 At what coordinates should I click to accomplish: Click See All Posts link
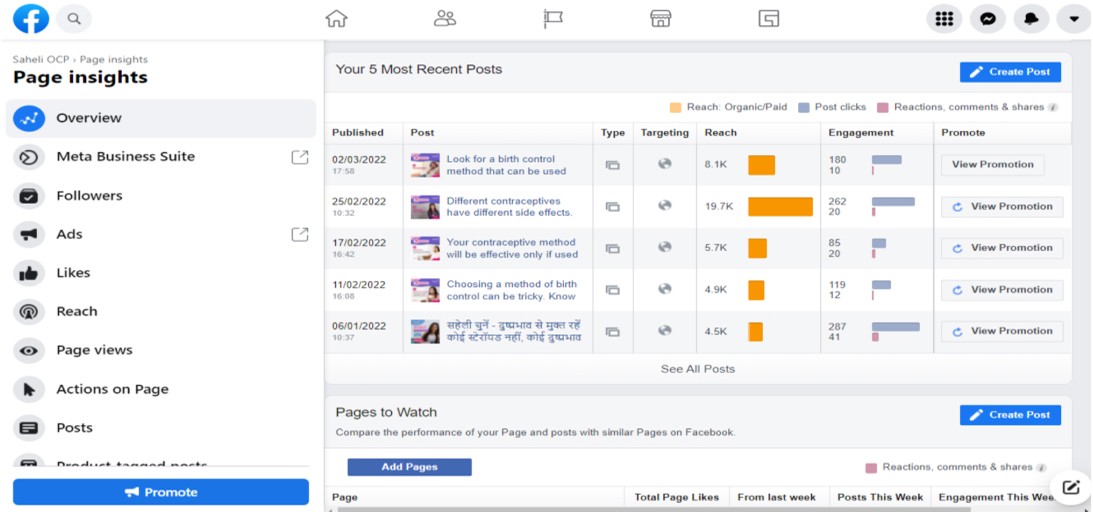pyautogui.click(x=697, y=369)
